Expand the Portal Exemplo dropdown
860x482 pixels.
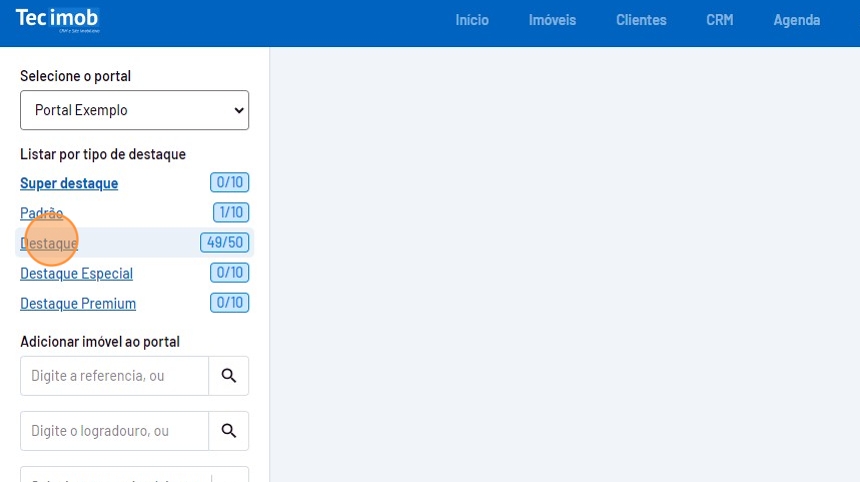[x=134, y=110]
